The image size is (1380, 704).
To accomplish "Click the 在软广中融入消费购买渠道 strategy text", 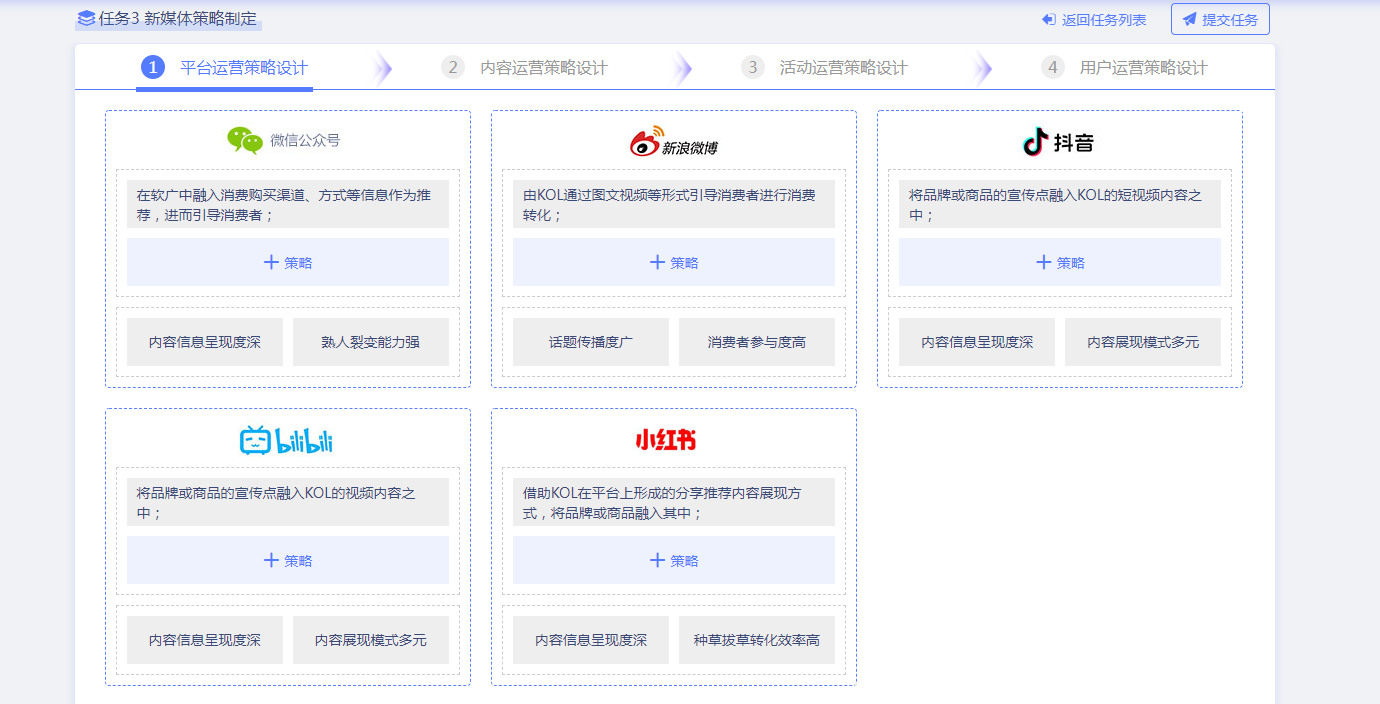I will (288, 204).
